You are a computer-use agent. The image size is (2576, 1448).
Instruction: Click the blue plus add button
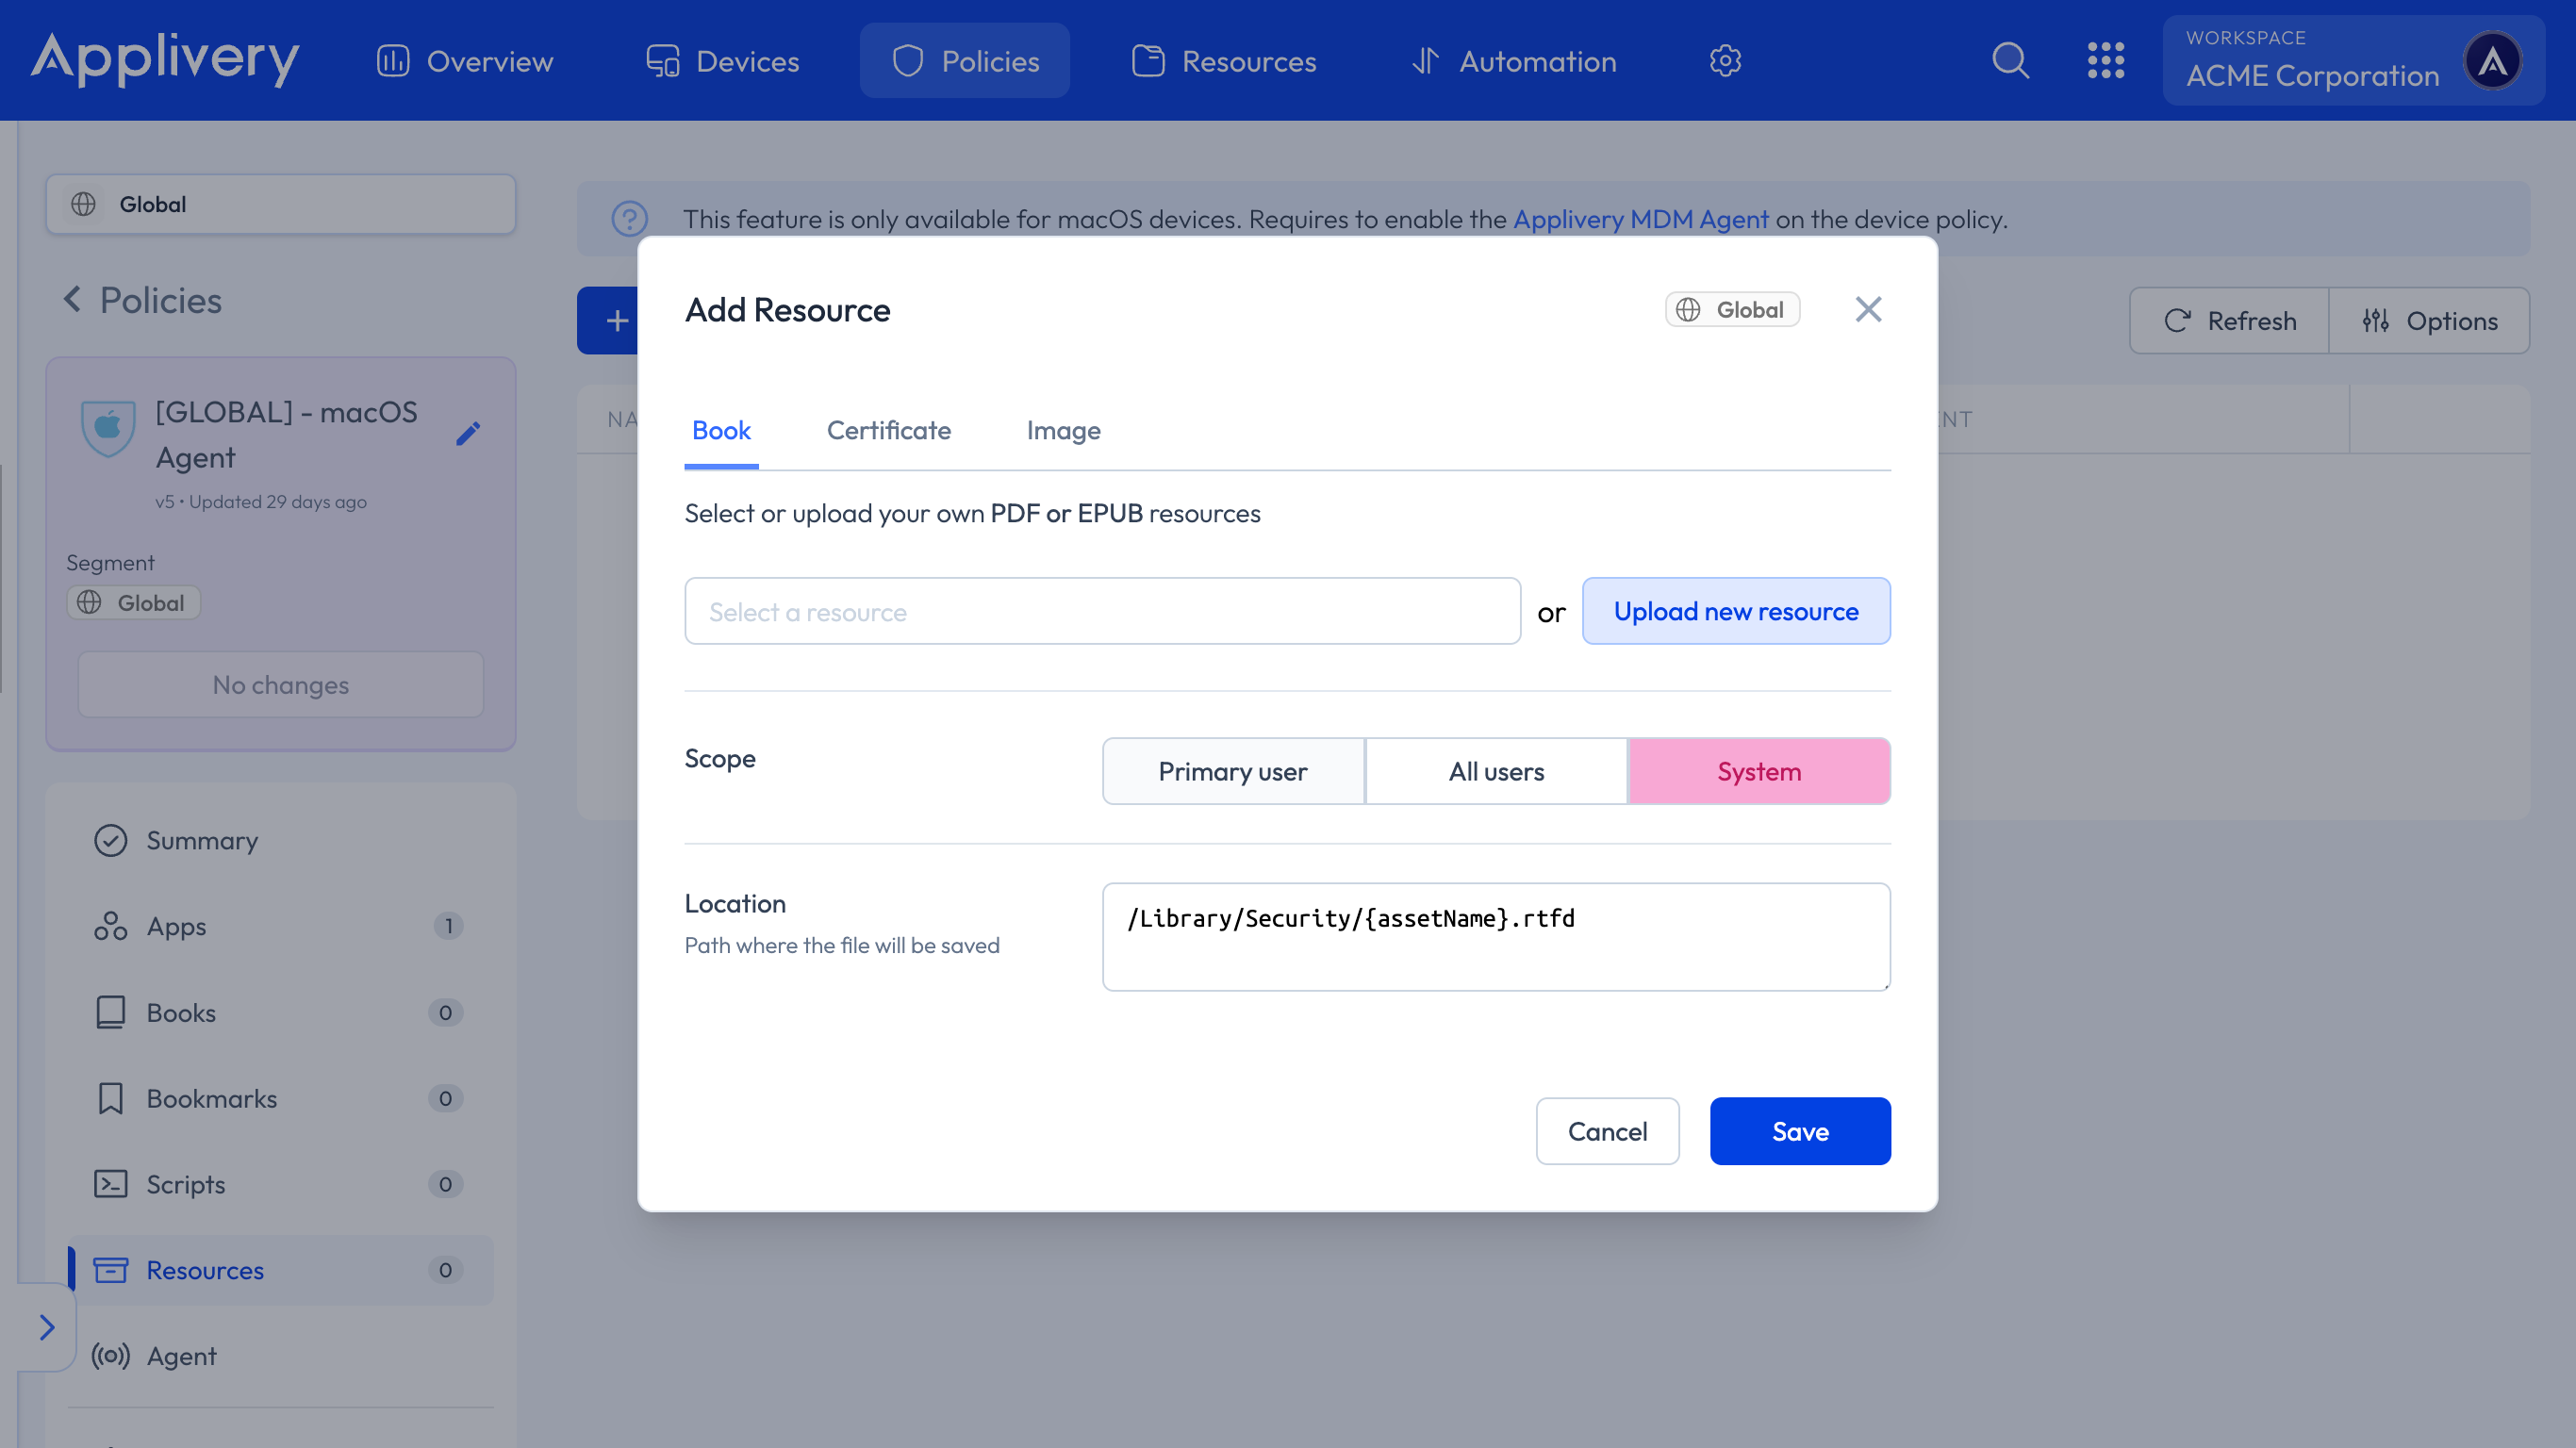coord(616,321)
